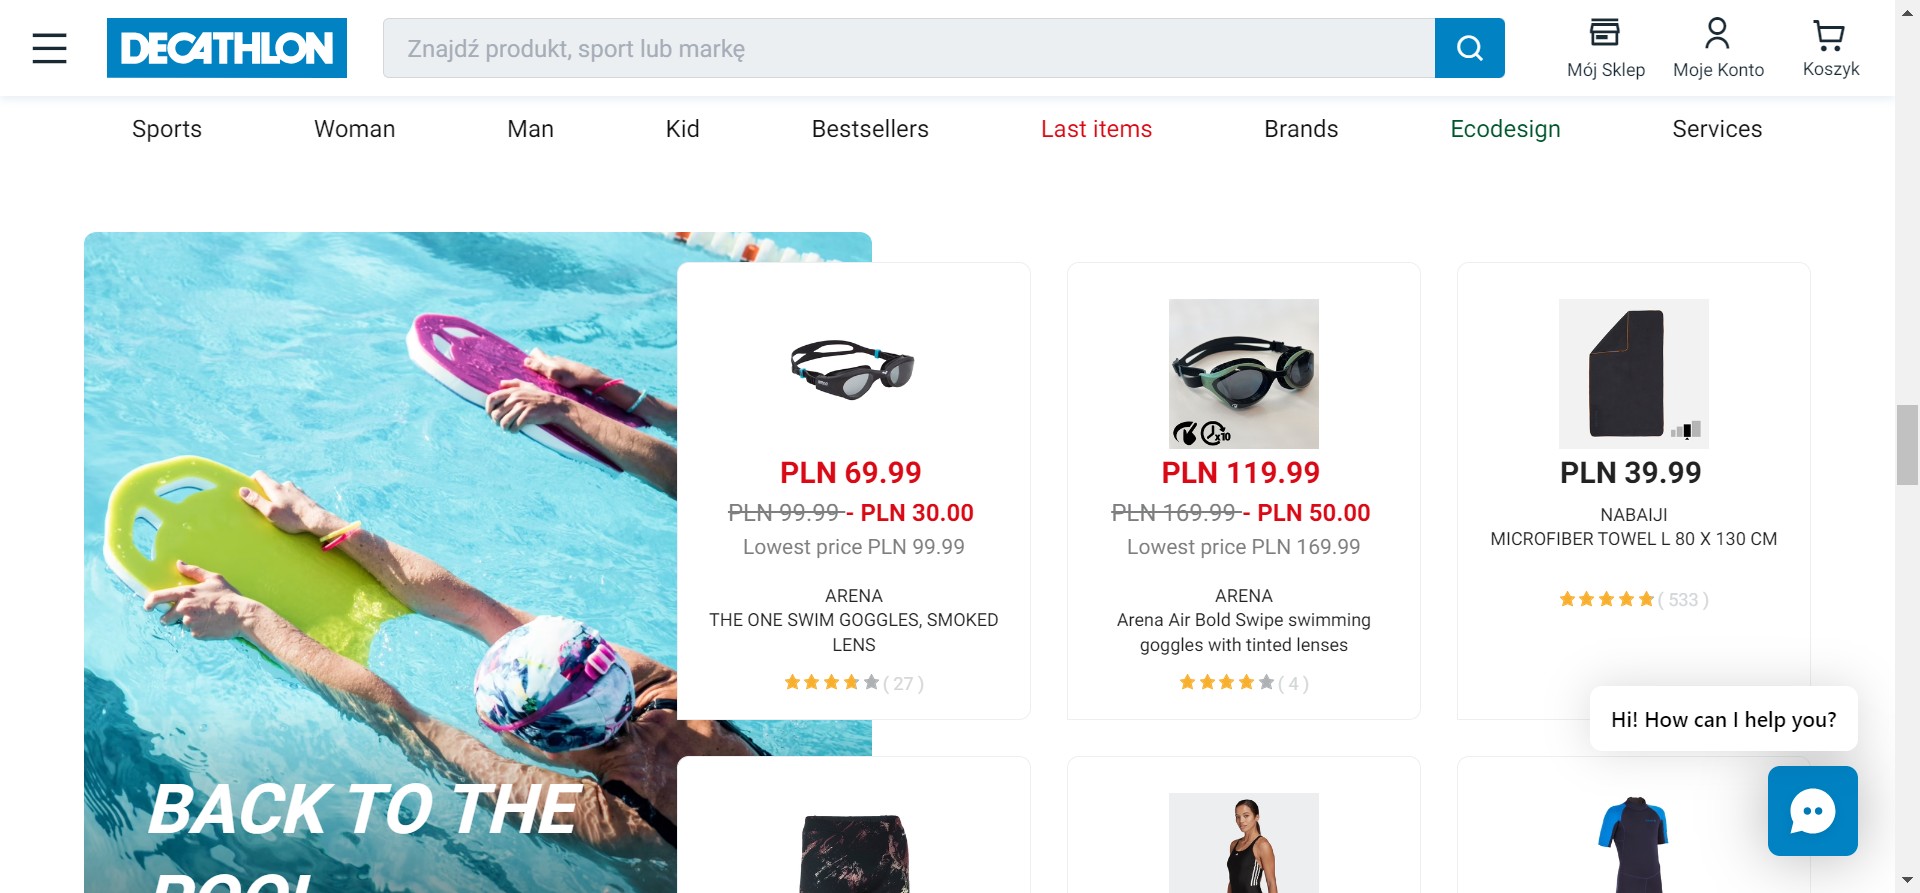Image resolution: width=1920 pixels, height=893 pixels.
Task: Click the Bestsellers menu item
Action: click(x=870, y=129)
